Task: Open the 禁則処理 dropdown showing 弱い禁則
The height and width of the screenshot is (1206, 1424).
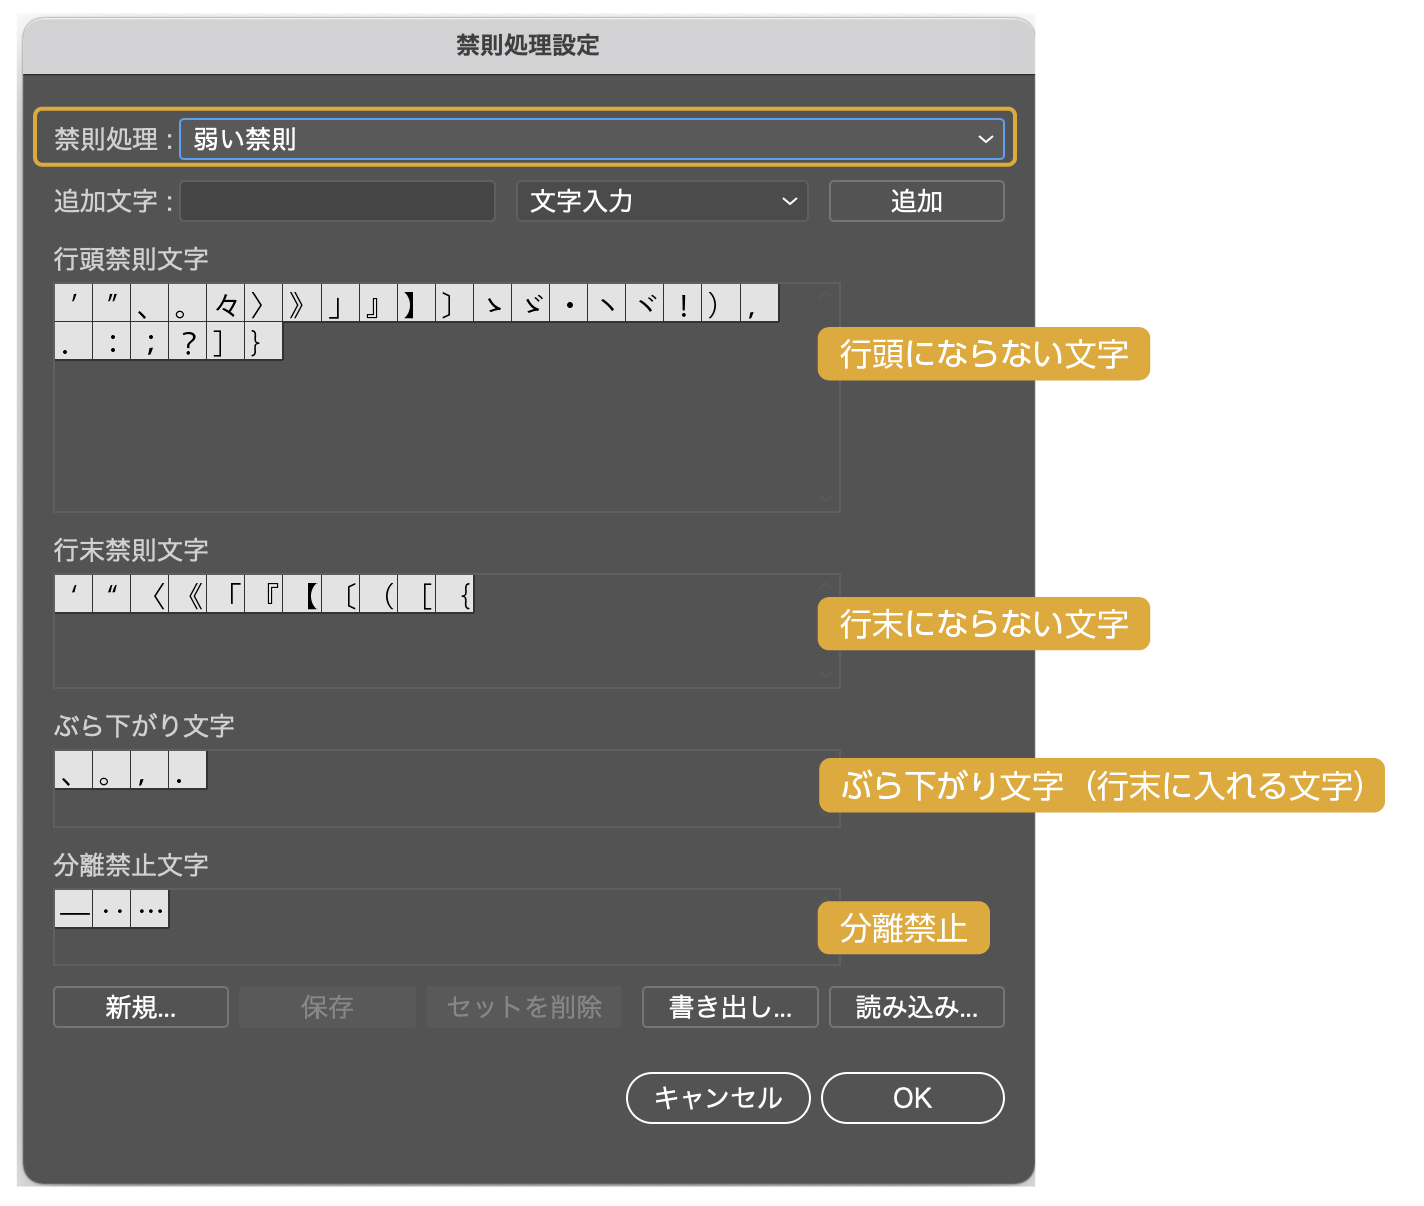Action: tap(592, 139)
